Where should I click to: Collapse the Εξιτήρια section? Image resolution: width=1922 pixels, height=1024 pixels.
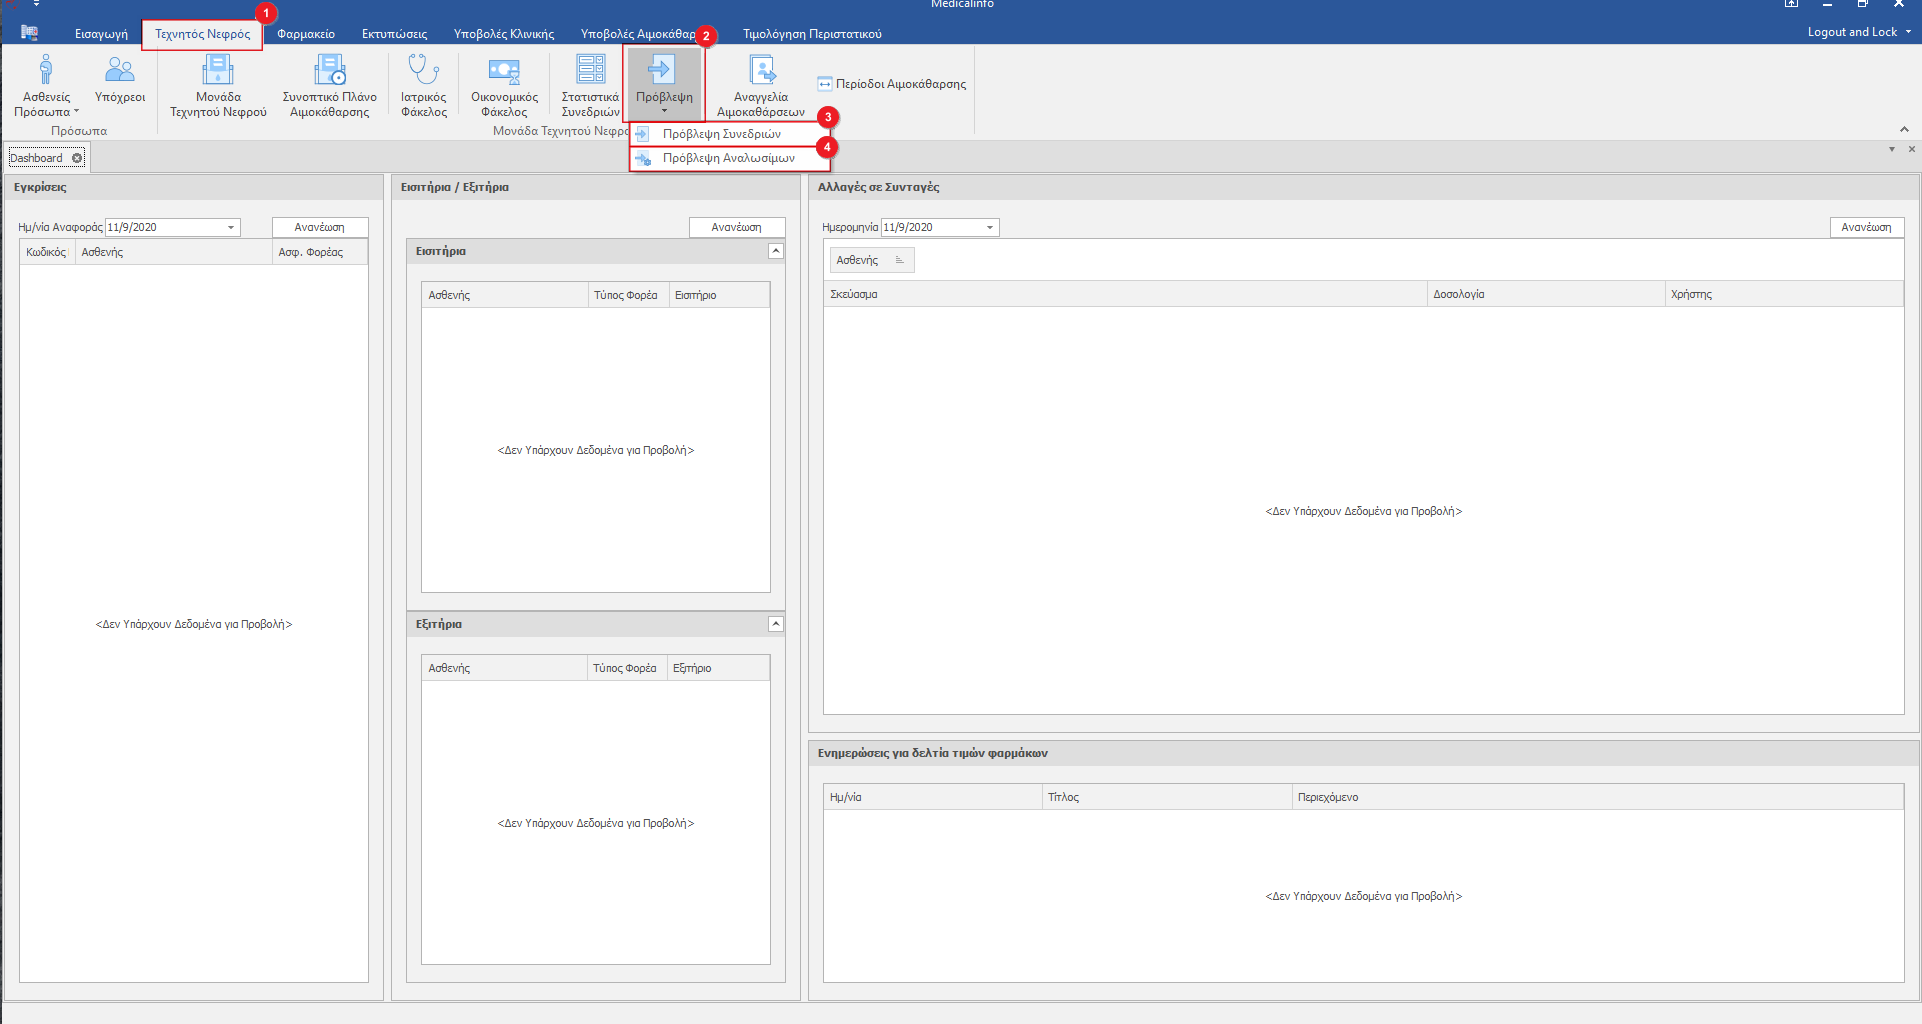[775, 624]
